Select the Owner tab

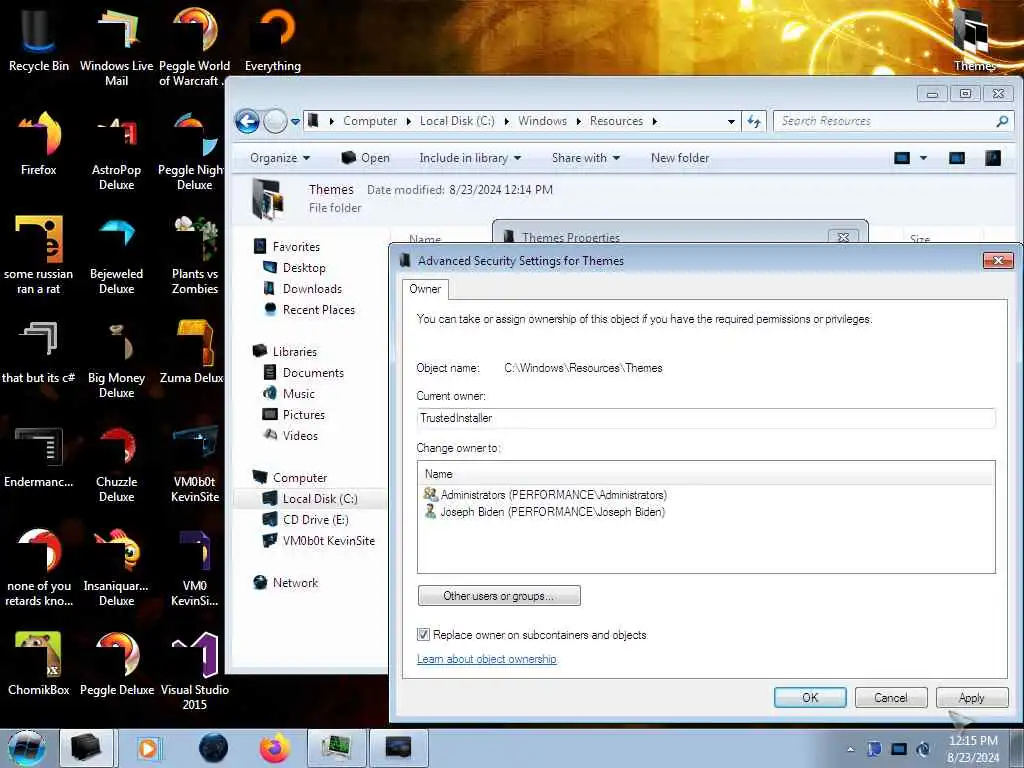click(x=425, y=289)
